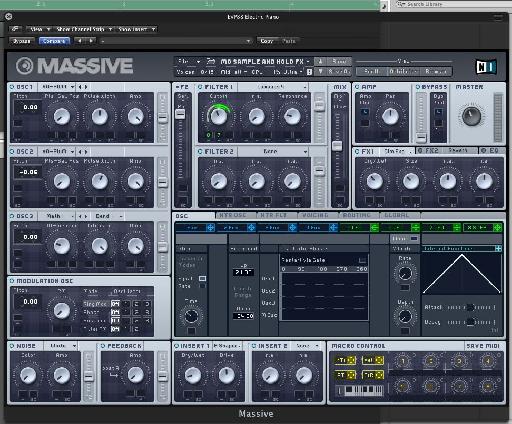
Task: Open the Noise type dropdown
Action: tap(61, 346)
